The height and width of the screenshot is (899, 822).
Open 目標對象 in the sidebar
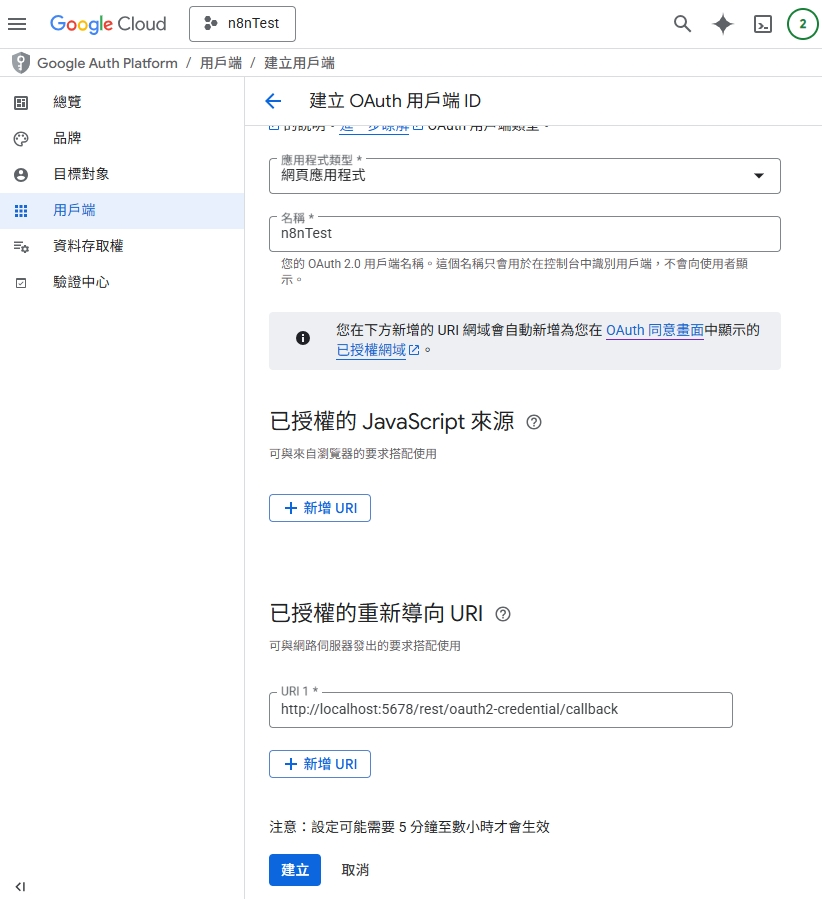(x=122, y=174)
